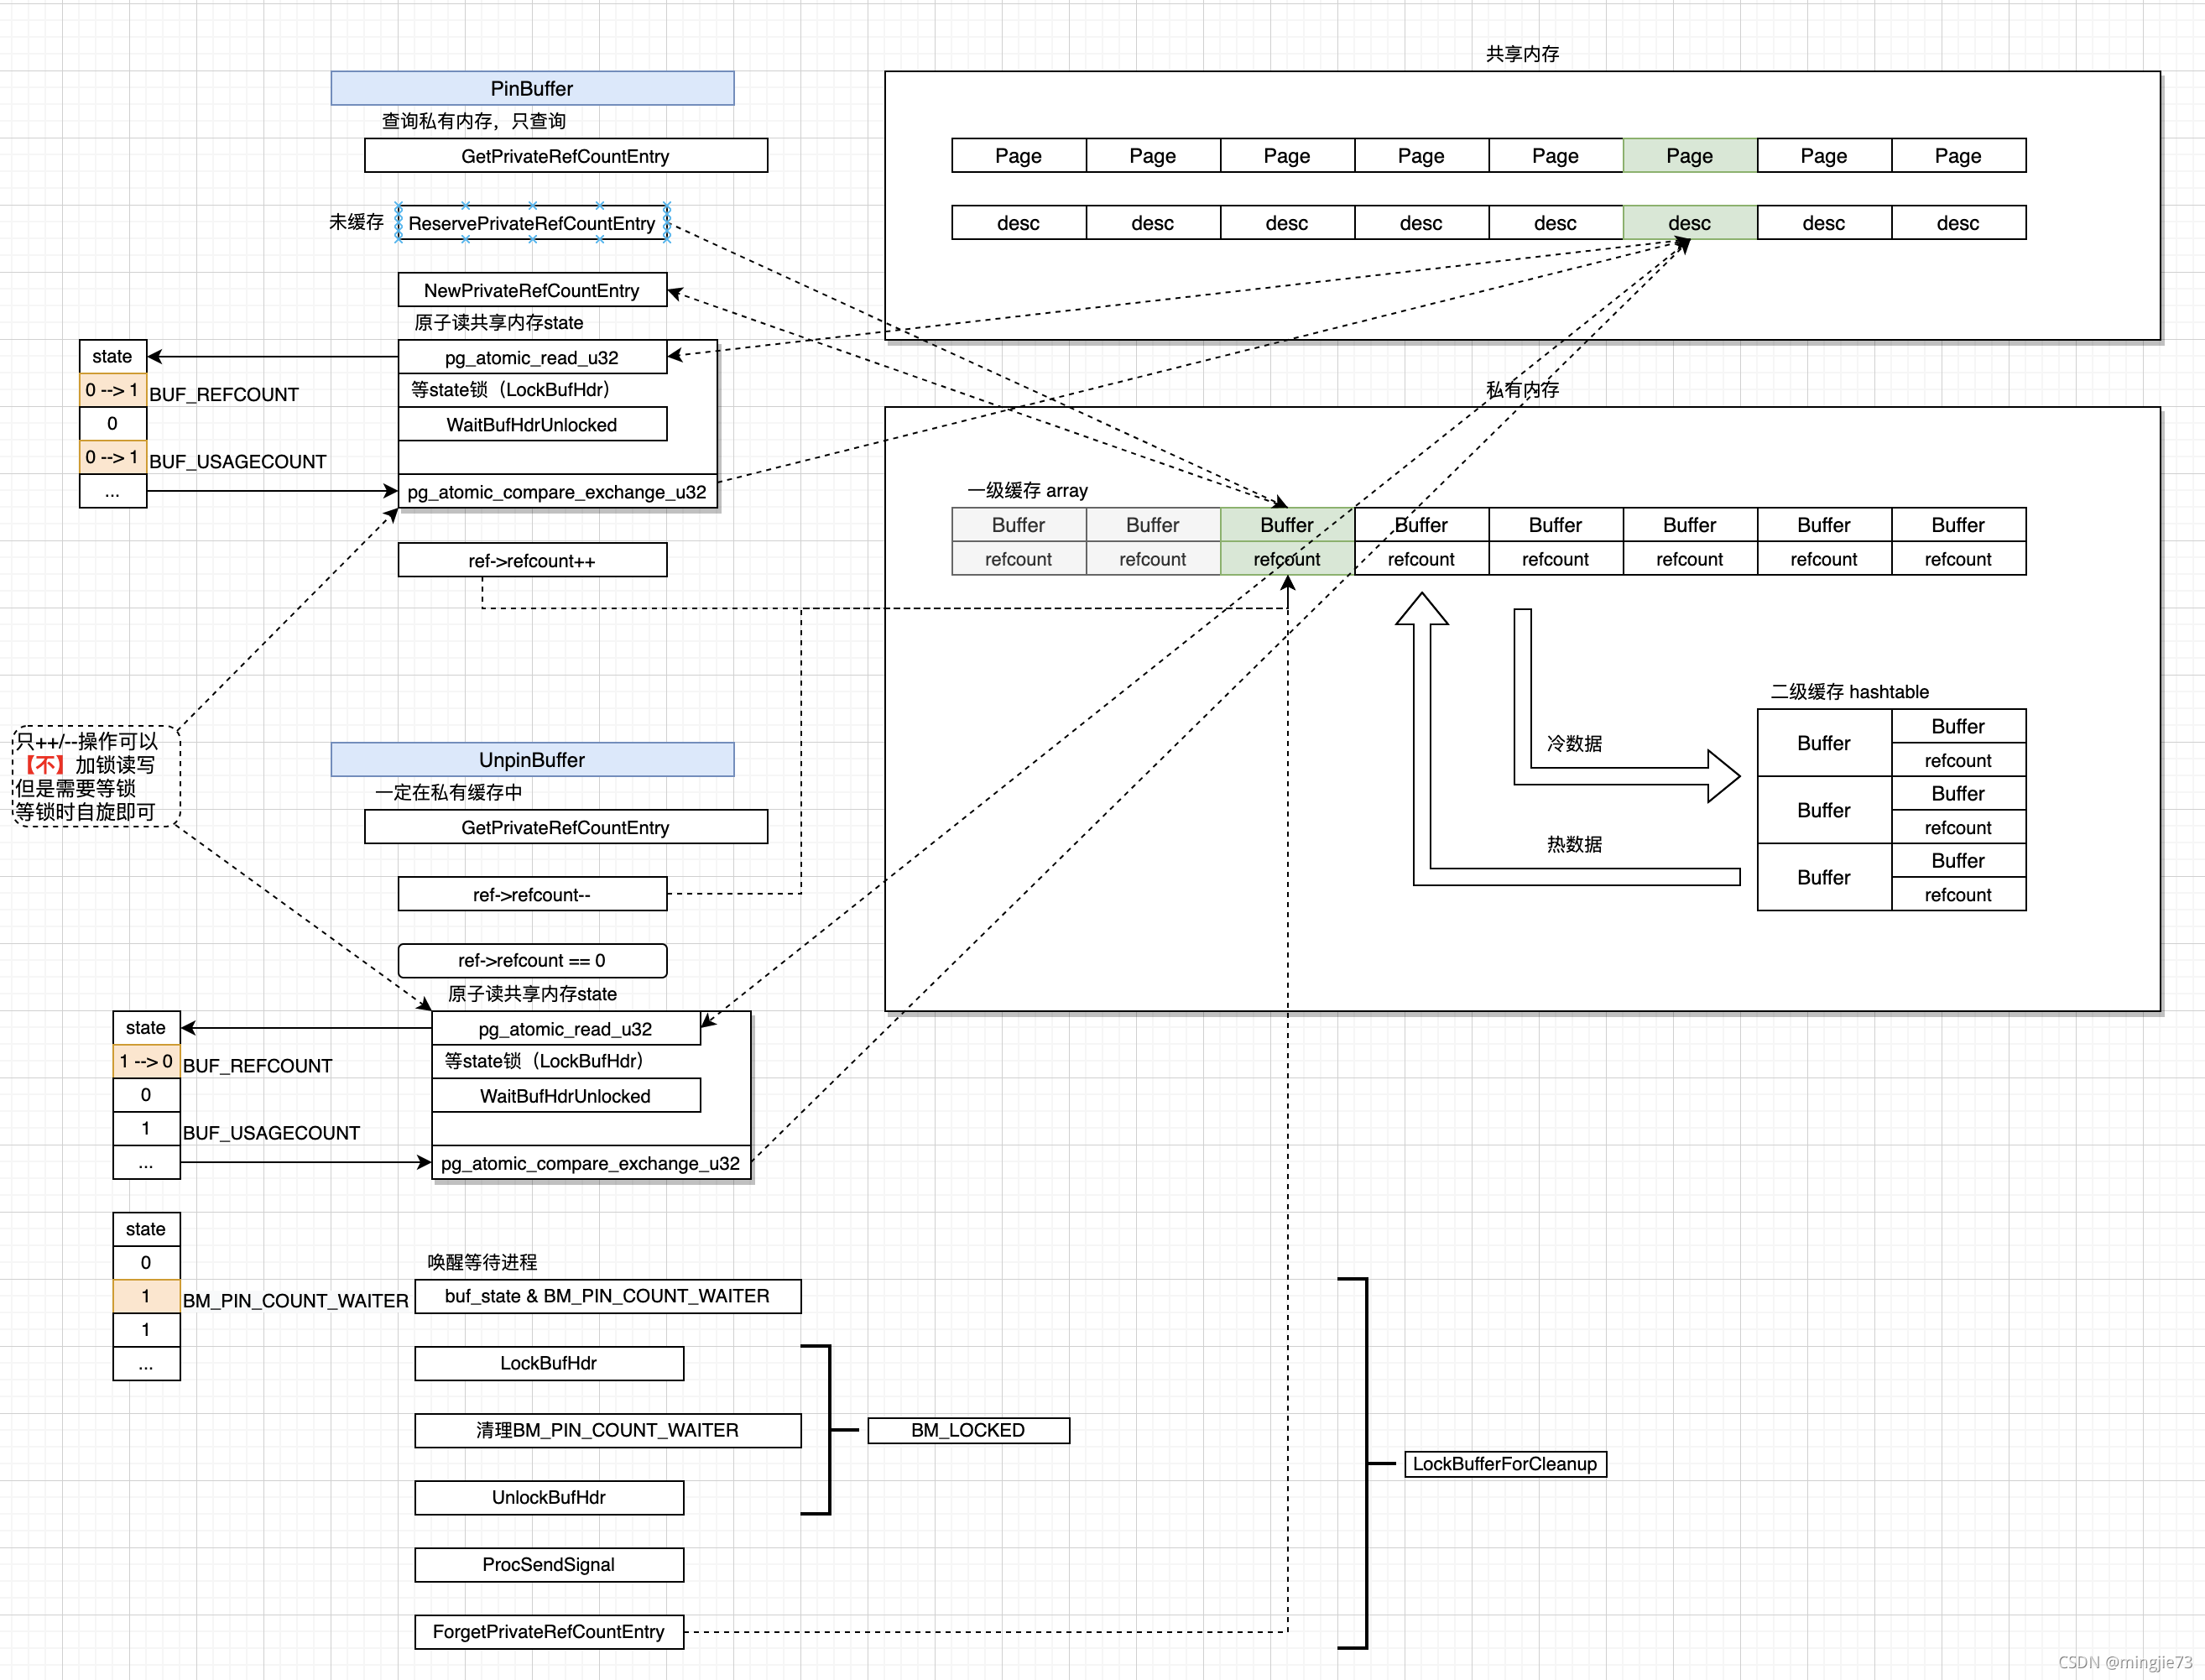Select the LockBufHdr box
Screen dimensions: 2205x1680
pyautogui.click(x=549, y=1363)
